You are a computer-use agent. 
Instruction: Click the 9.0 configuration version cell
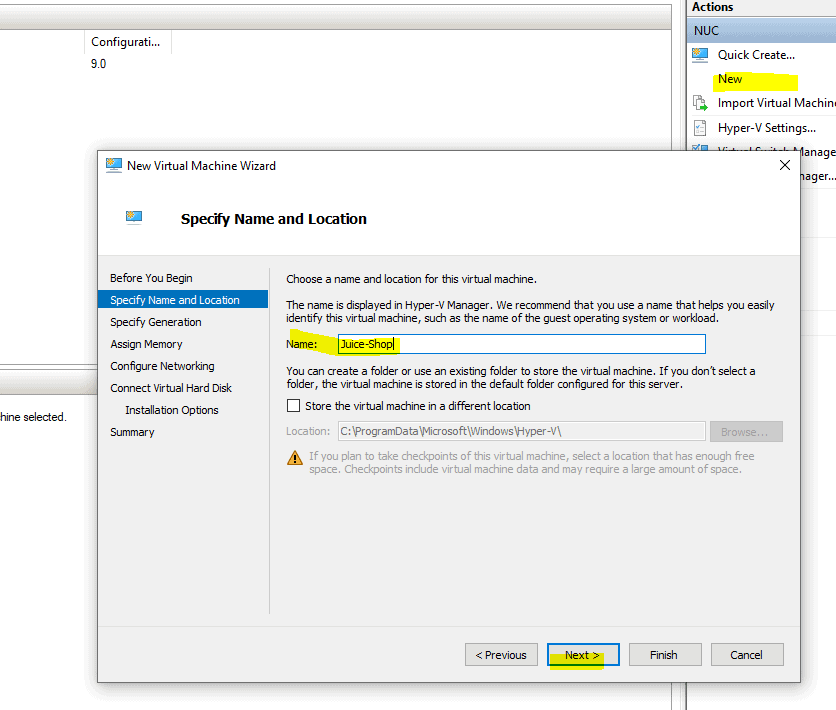coord(99,64)
